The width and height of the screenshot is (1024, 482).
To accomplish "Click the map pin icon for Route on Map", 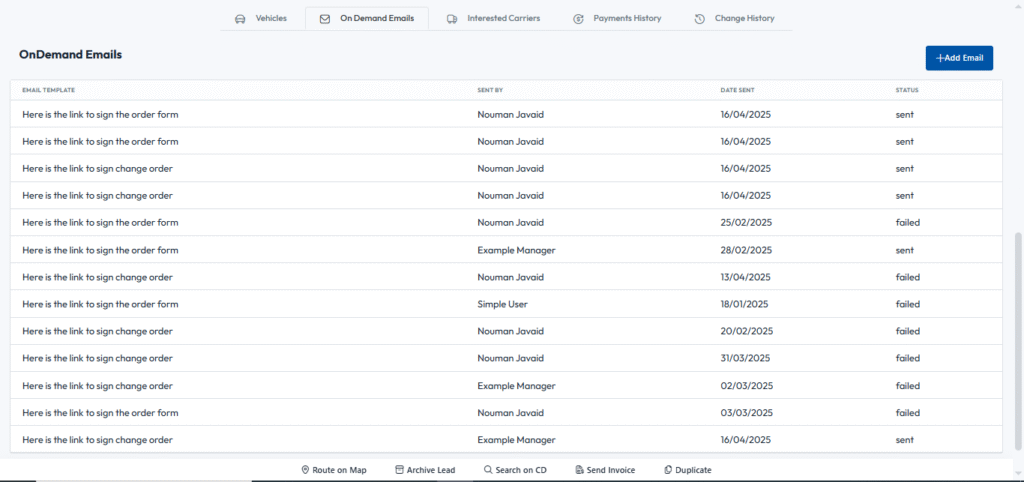I will pos(305,470).
